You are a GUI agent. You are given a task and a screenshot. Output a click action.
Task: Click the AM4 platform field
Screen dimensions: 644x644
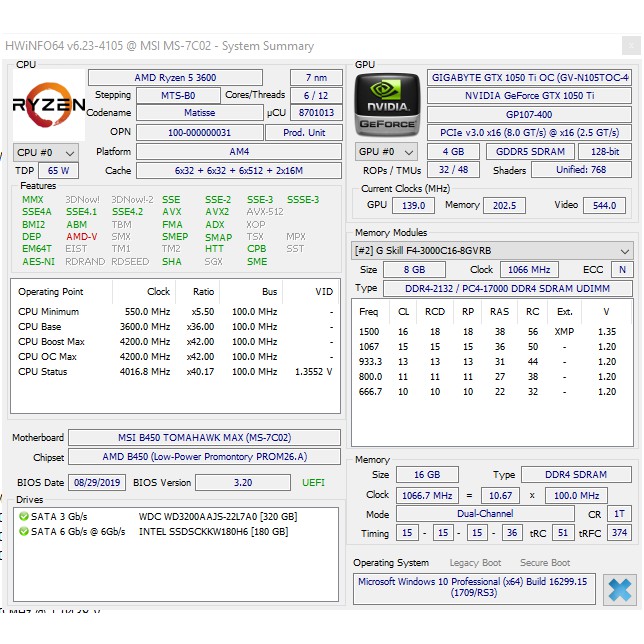point(239,152)
